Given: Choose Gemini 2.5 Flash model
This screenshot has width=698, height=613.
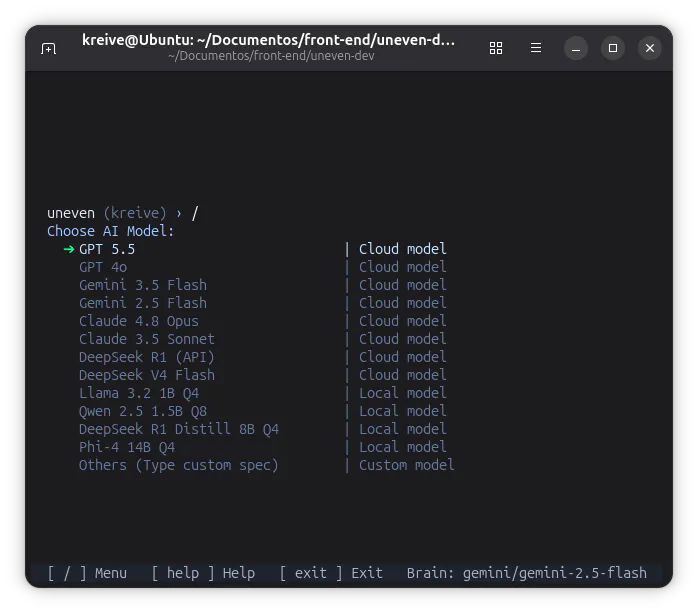Looking at the screenshot, I should pyautogui.click(x=143, y=303).
